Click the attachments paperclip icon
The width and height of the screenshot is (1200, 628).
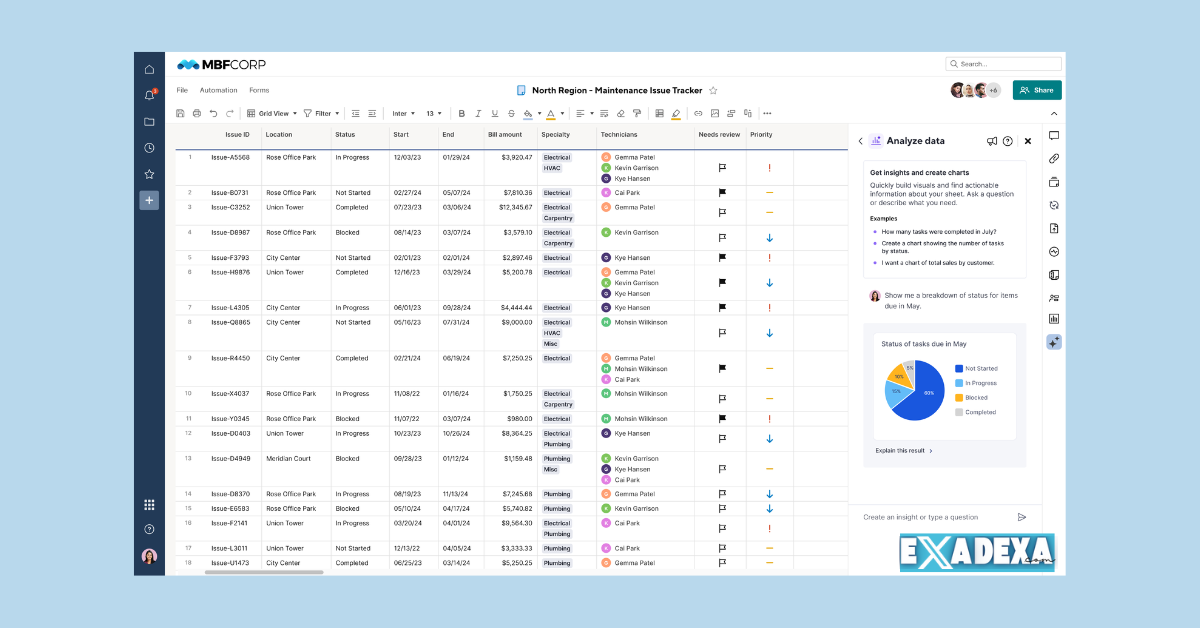coord(1053,157)
